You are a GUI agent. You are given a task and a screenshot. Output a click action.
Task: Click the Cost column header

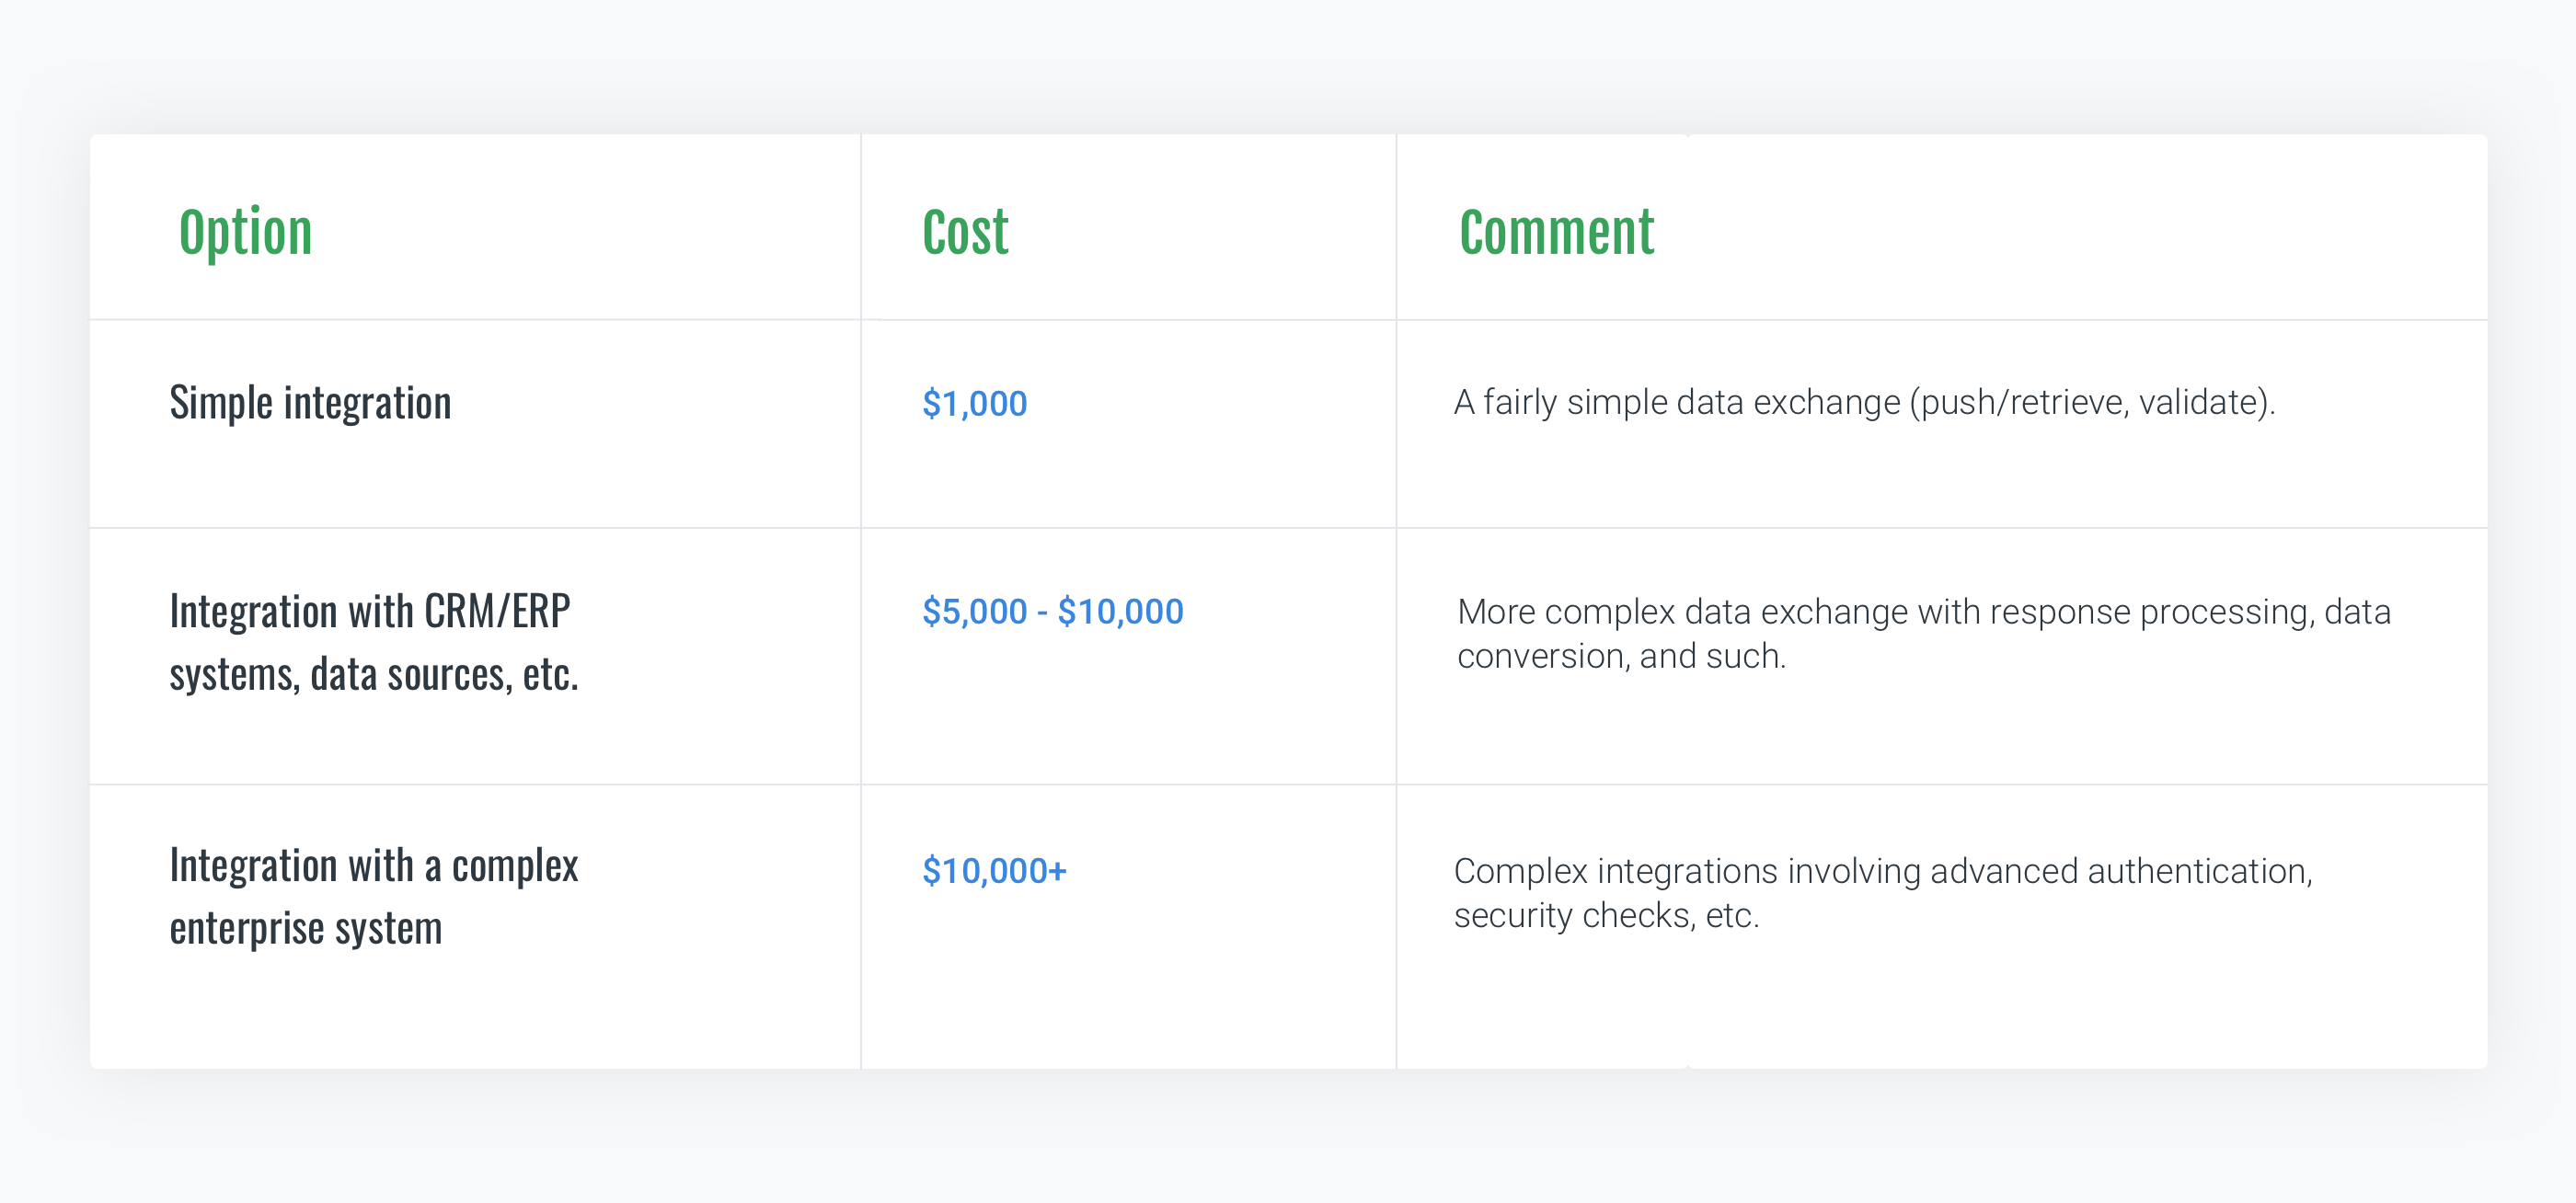pos(965,233)
